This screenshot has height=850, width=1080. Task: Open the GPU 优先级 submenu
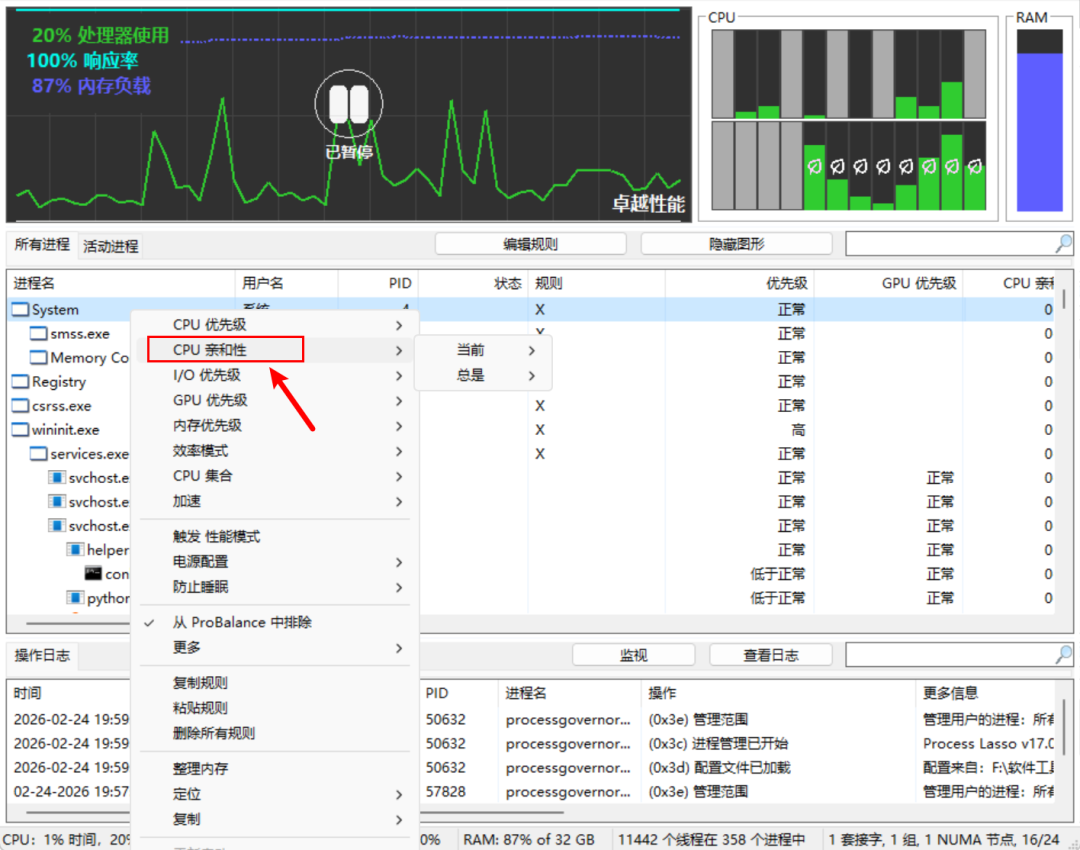276,400
